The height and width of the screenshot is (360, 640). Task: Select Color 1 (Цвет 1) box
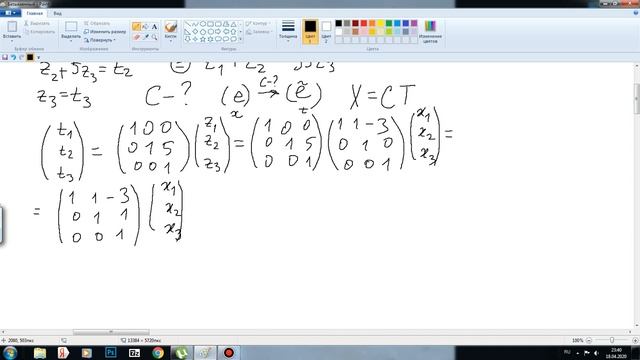310,31
